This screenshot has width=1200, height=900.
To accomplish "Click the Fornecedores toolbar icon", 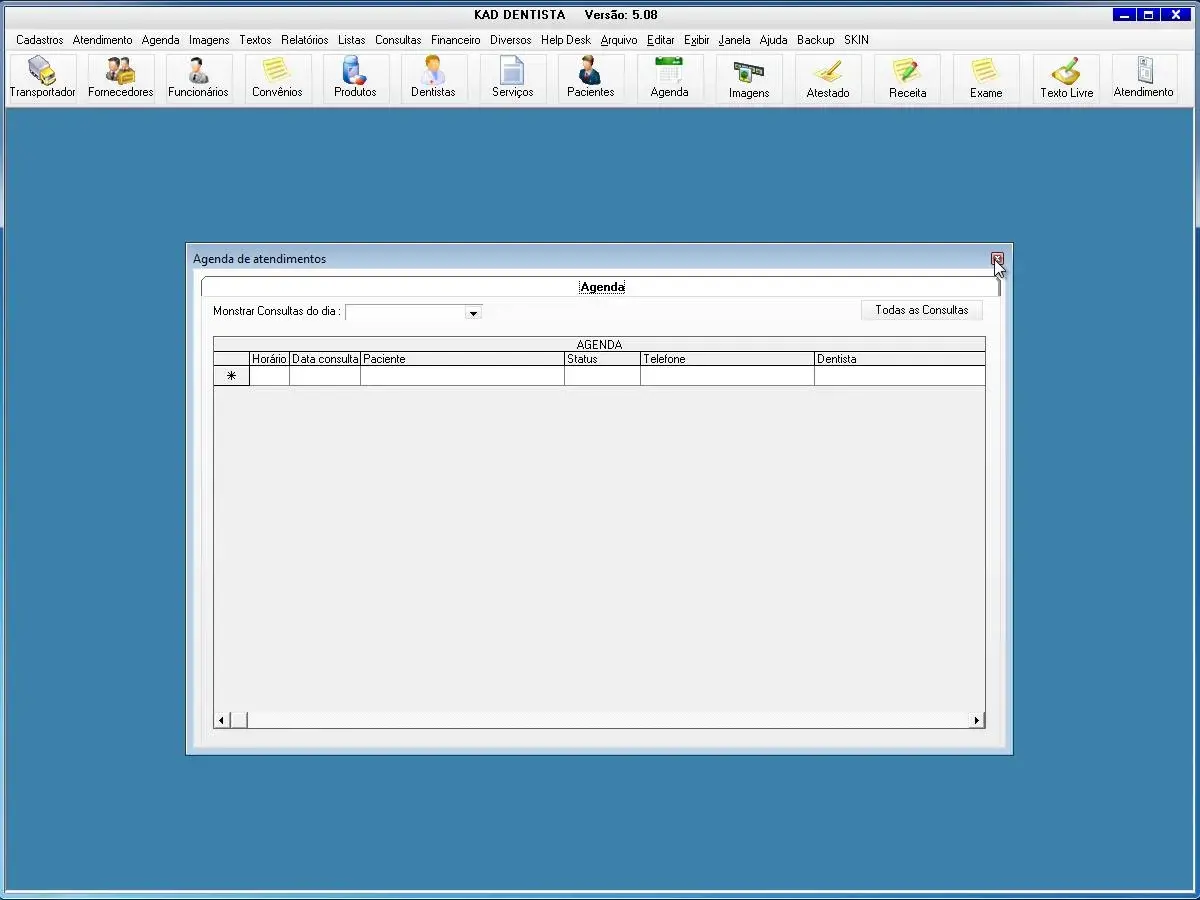I will pos(121,78).
